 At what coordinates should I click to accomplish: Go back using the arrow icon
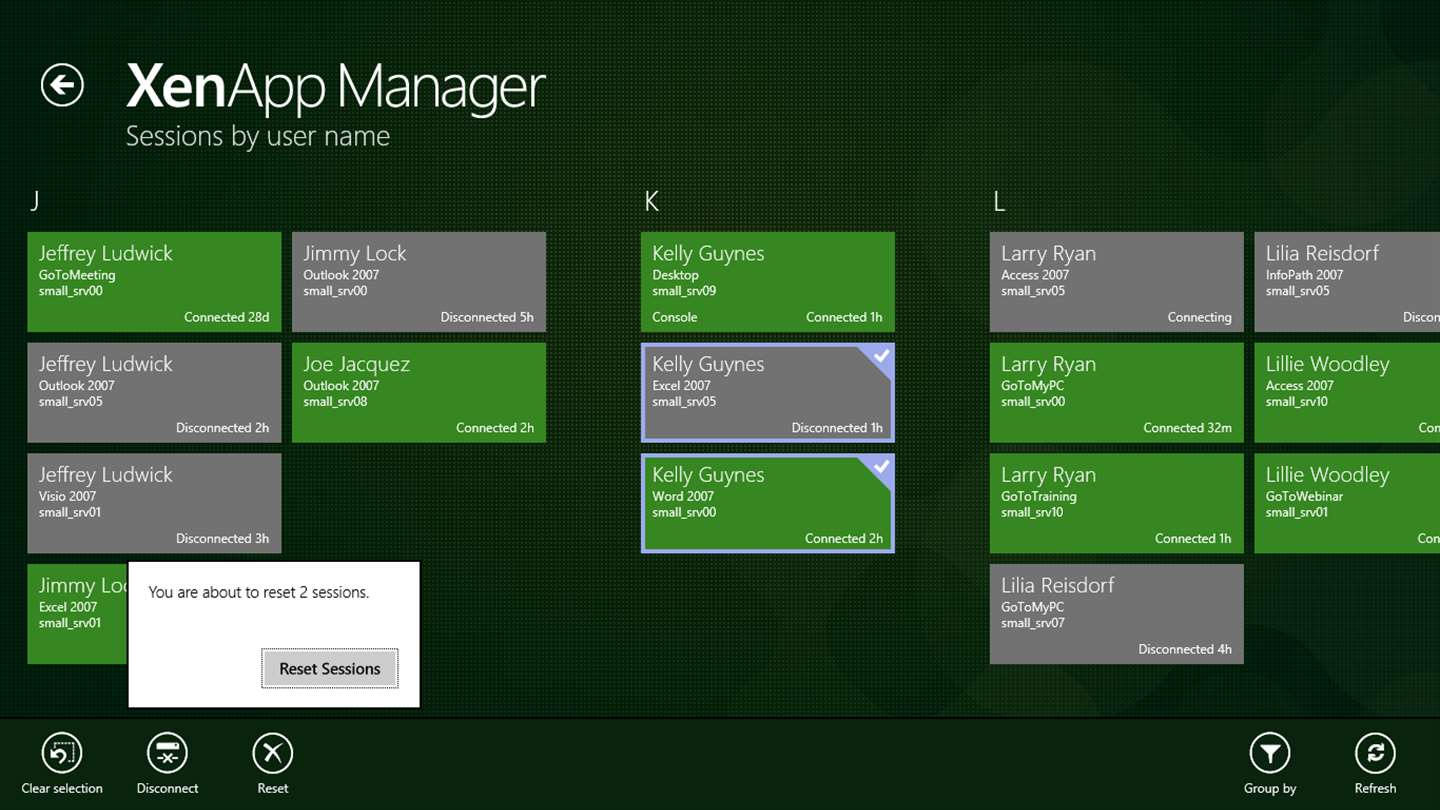[62, 85]
